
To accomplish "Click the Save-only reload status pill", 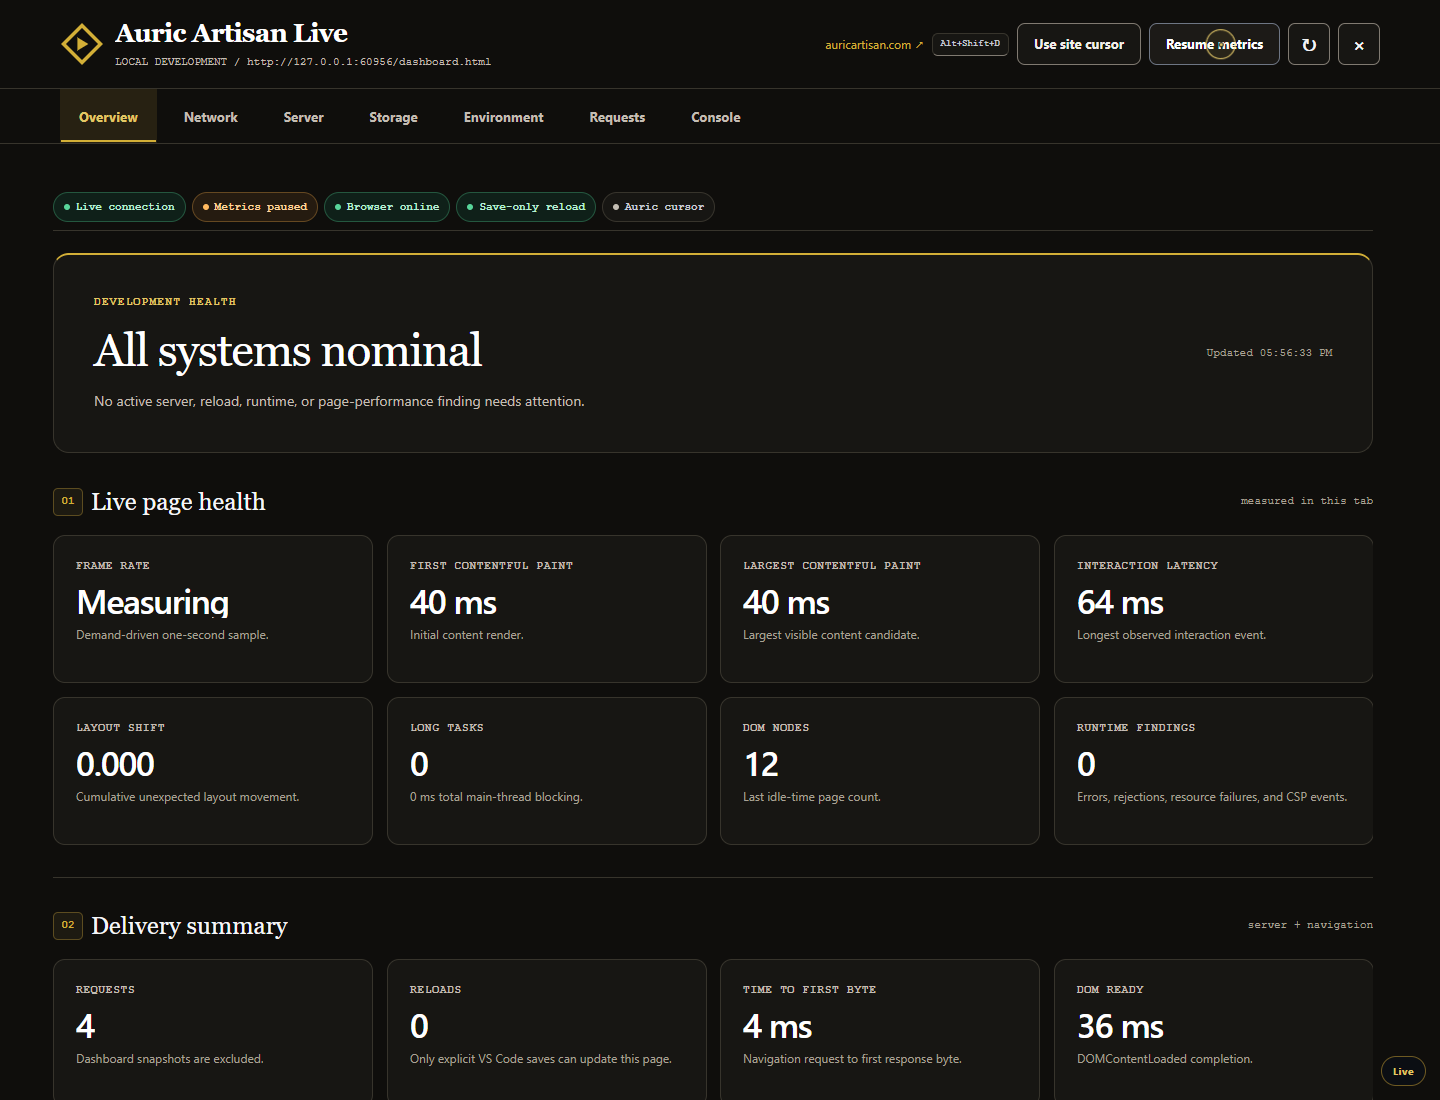I will click(x=526, y=207).
